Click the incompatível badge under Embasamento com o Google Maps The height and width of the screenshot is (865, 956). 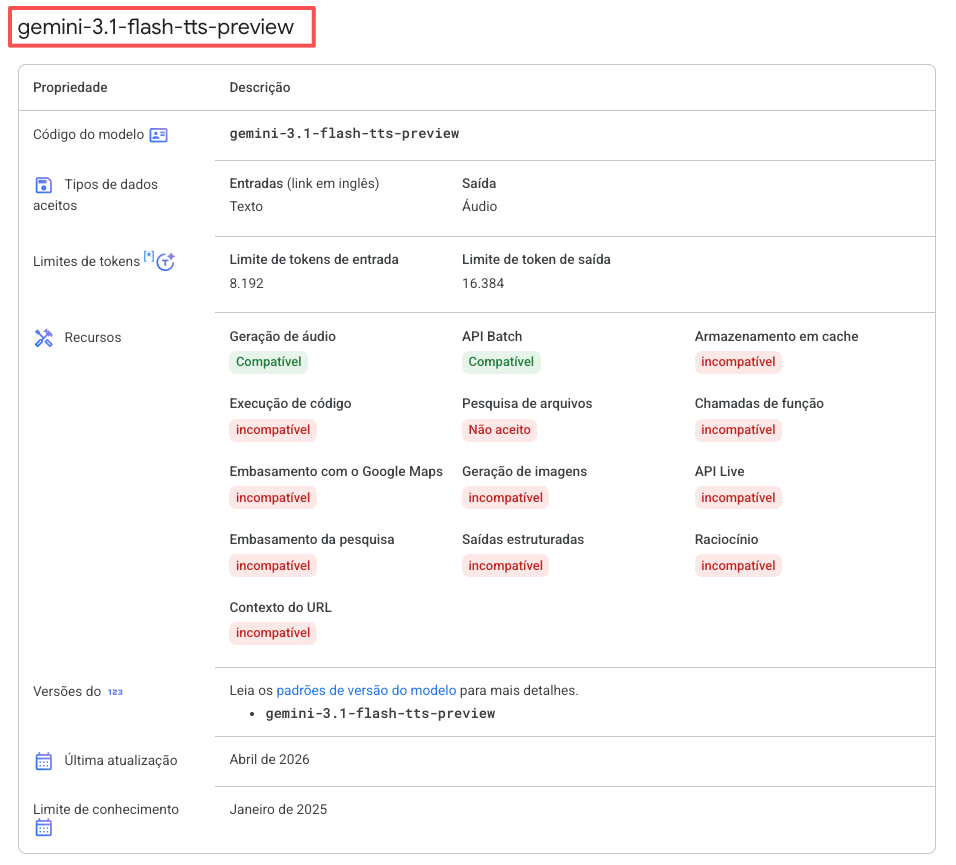tap(273, 498)
